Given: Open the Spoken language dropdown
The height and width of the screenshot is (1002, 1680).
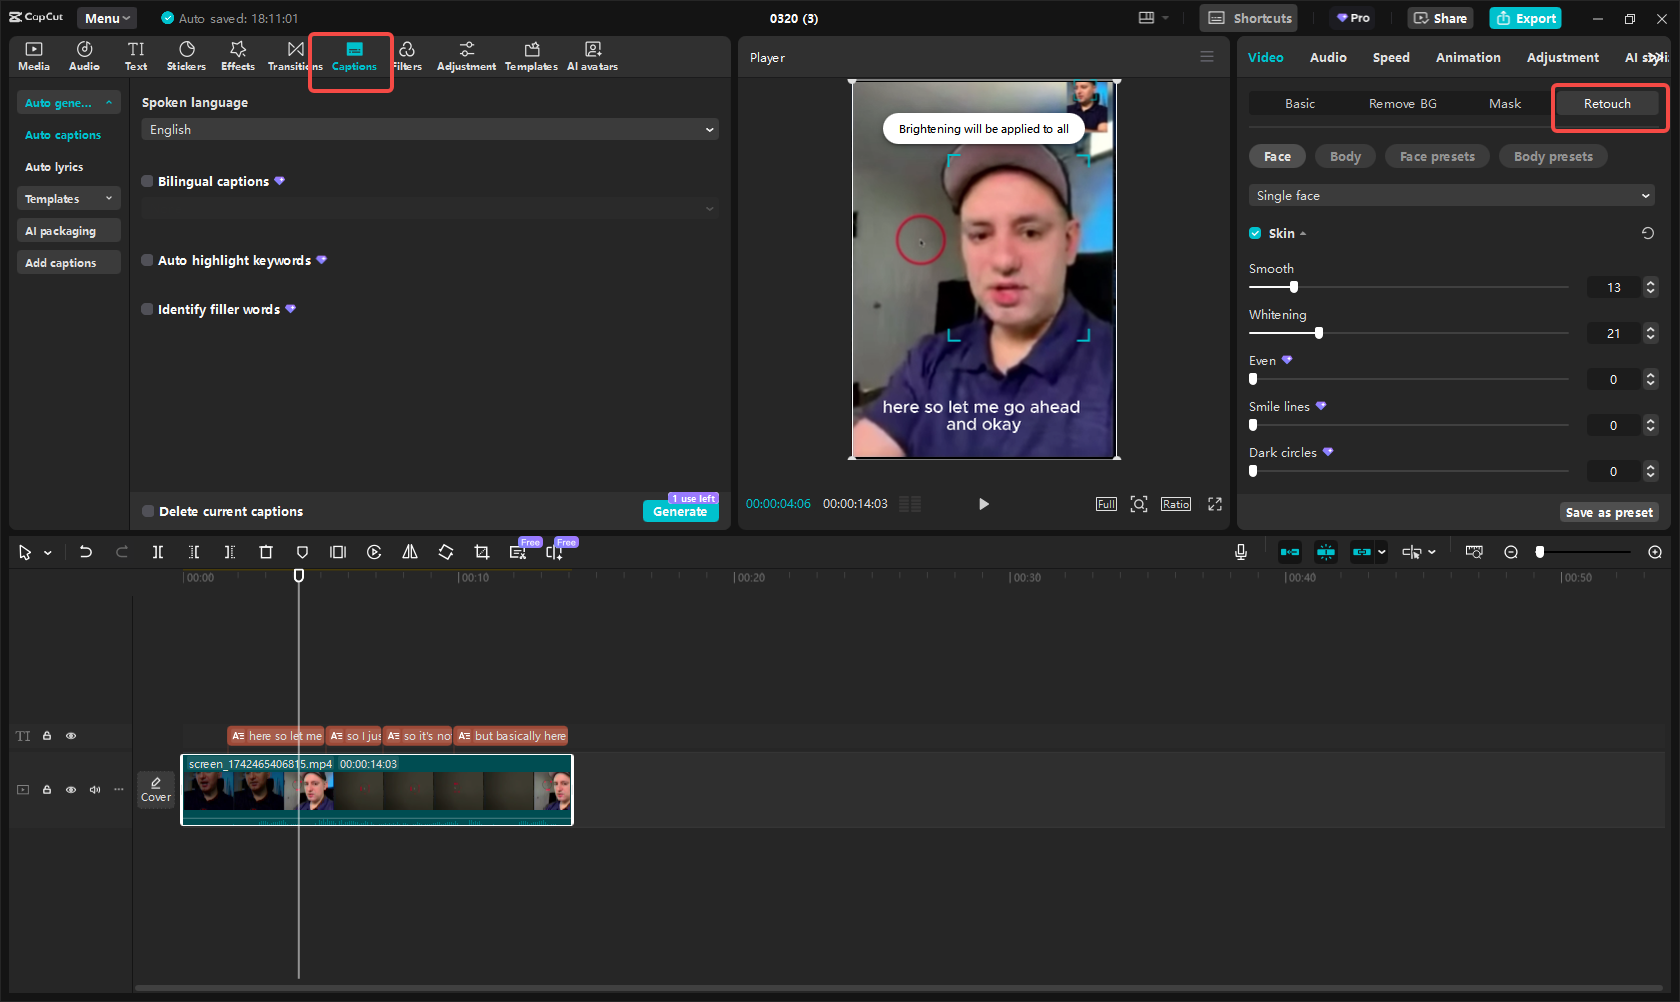Looking at the screenshot, I should point(430,130).
